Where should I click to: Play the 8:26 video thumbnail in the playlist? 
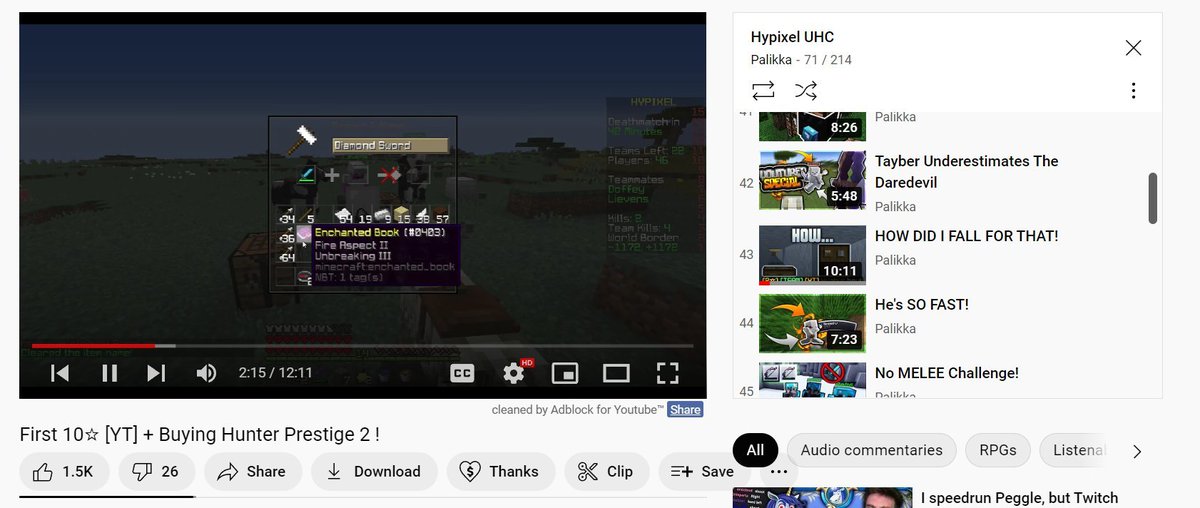coord(811,126)
